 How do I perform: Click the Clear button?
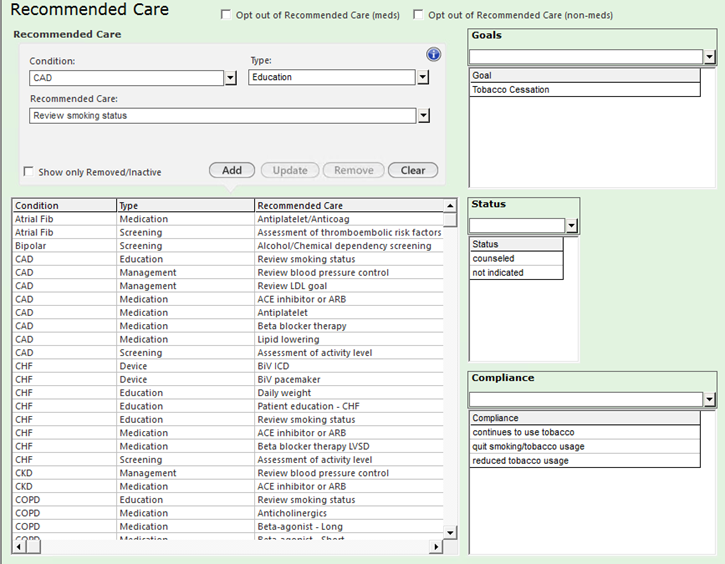point(413,170)
